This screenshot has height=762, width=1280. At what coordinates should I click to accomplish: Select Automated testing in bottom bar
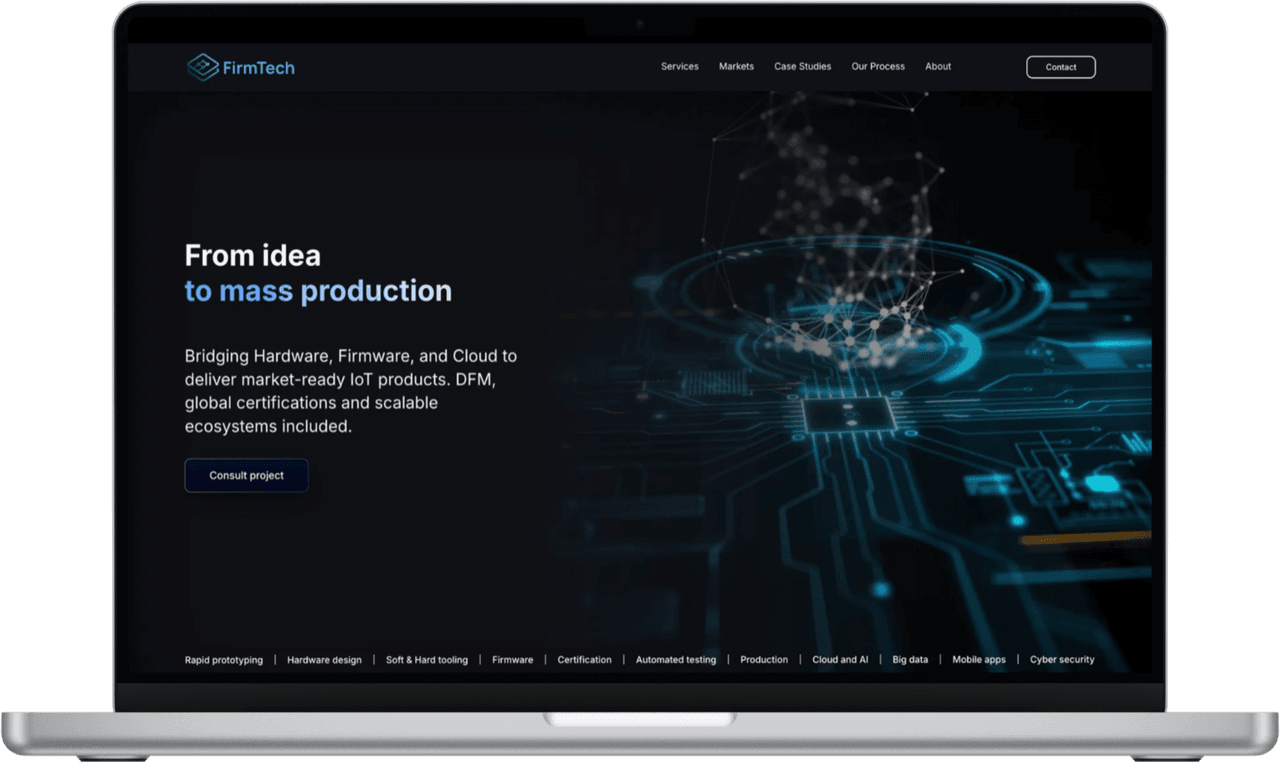click(x=676, y=660)
